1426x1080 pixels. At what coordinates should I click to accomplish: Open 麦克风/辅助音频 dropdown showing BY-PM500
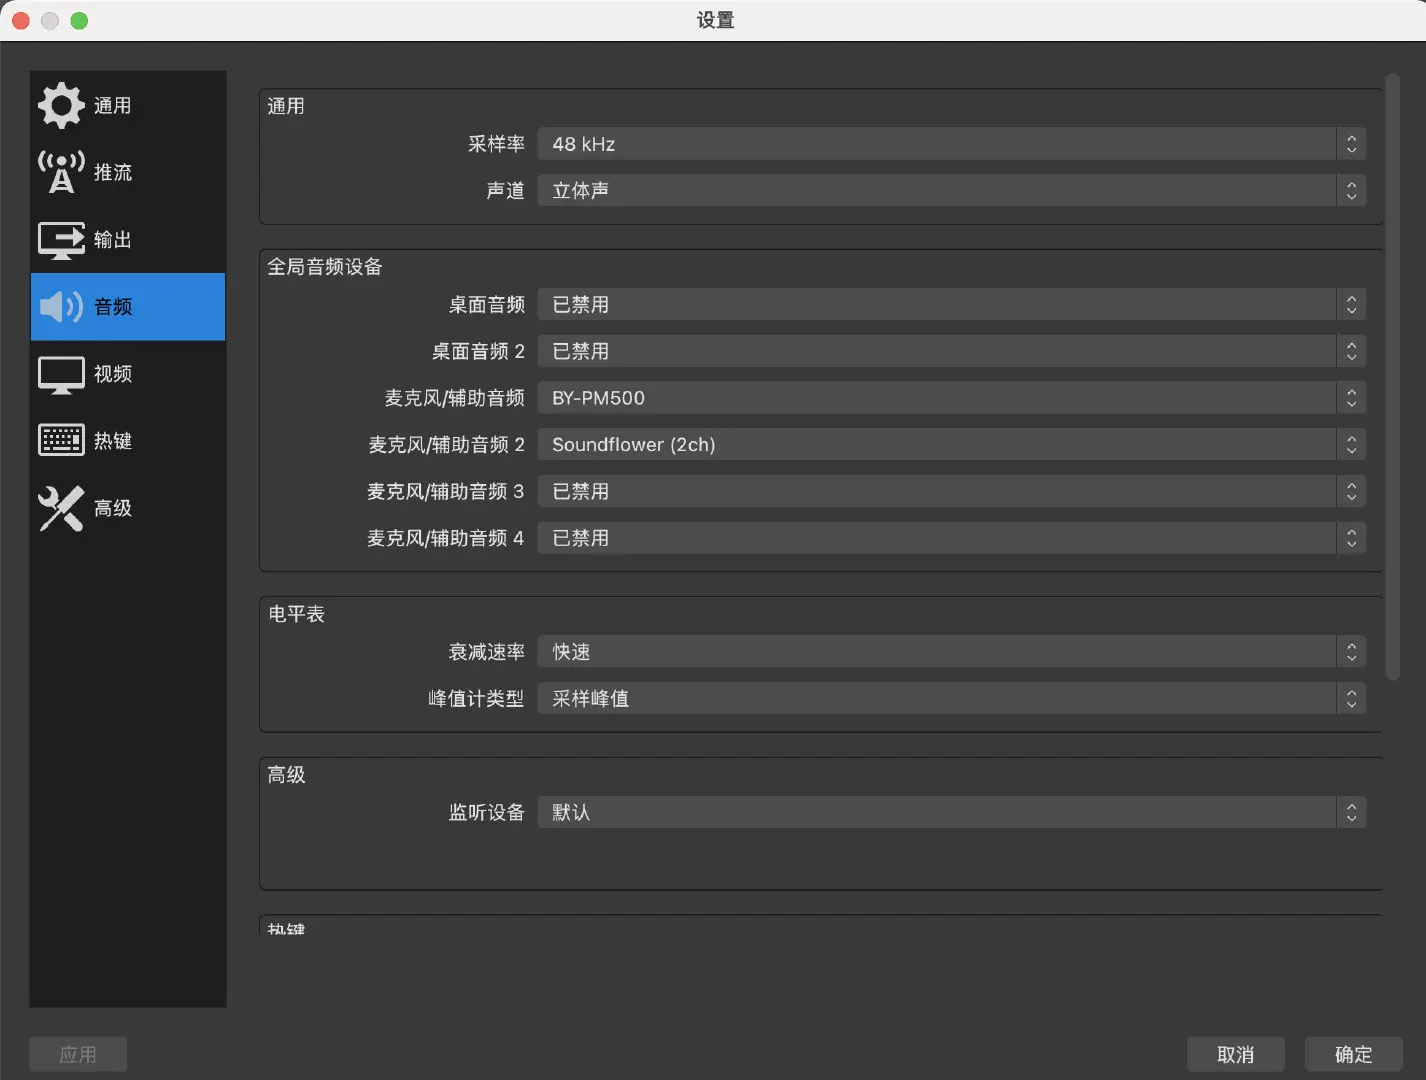pos(951,398)
